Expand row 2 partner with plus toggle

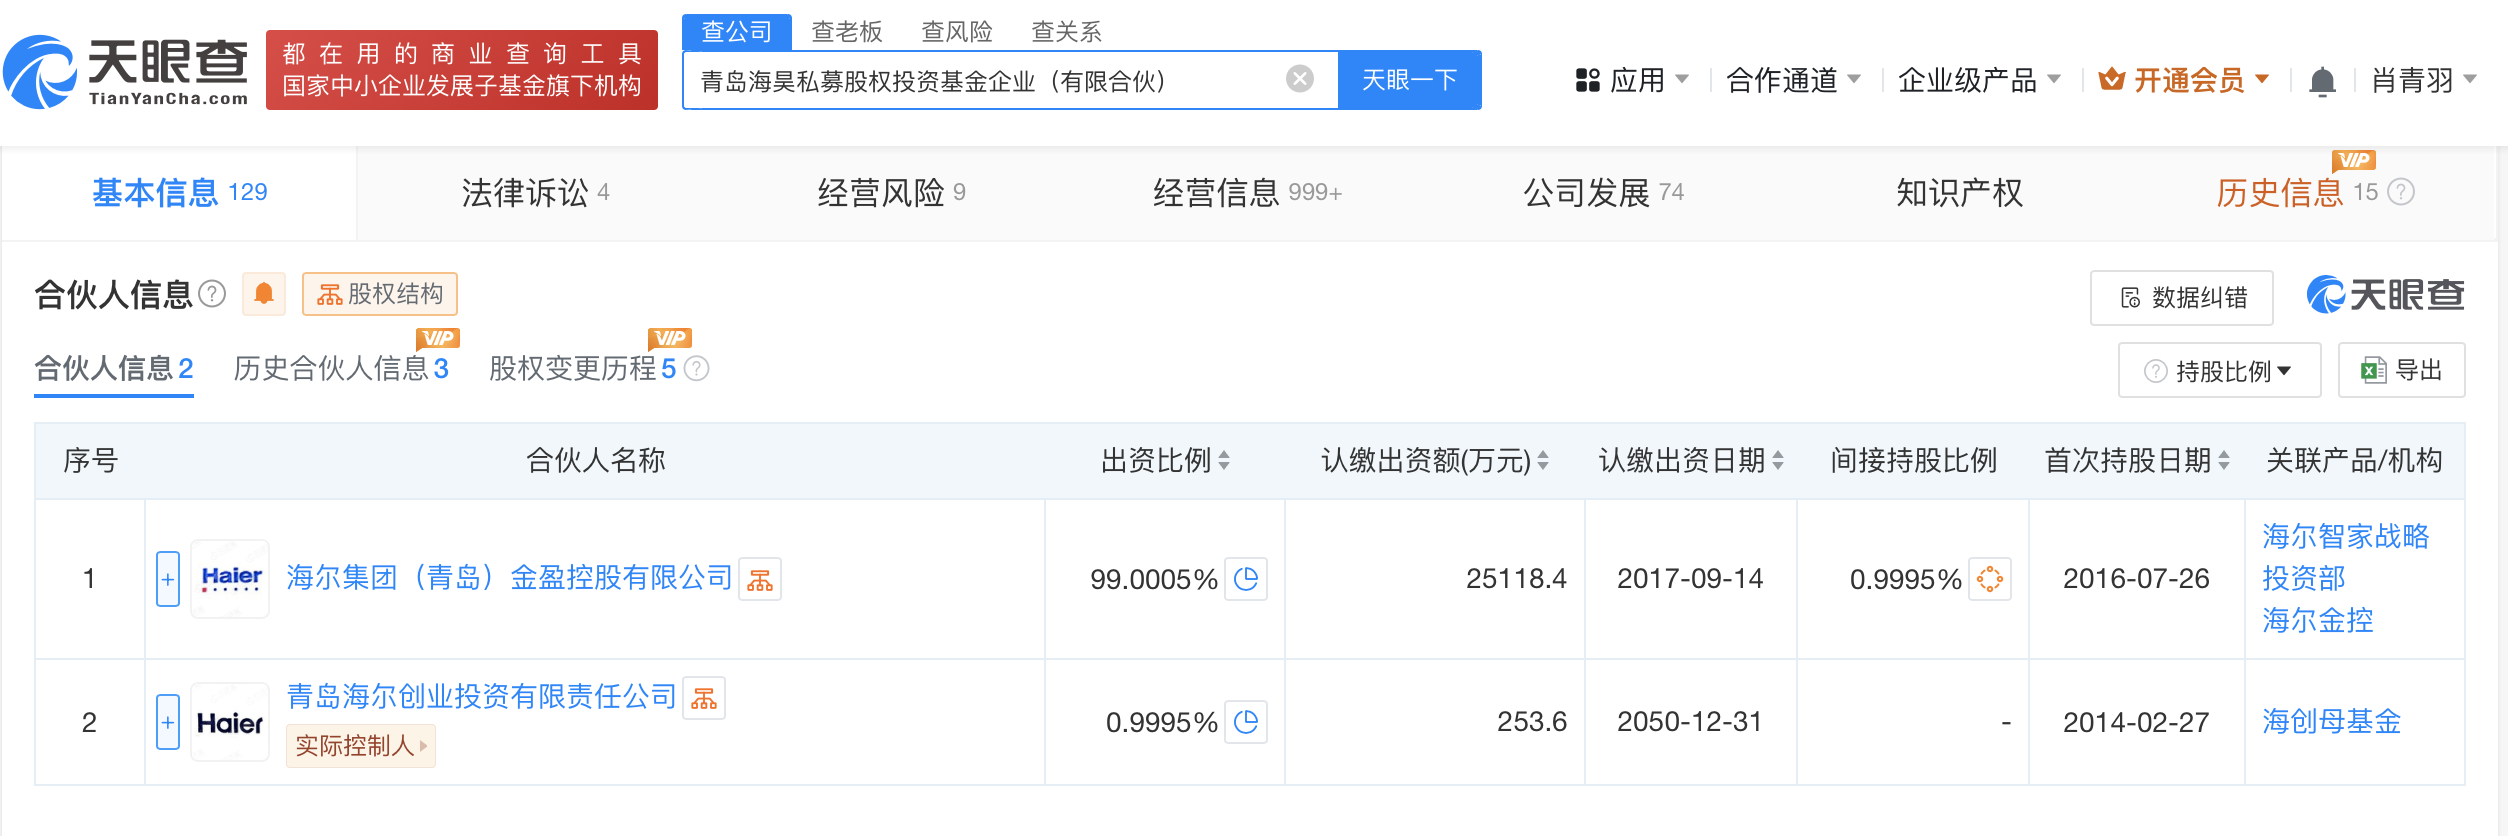pyautogui.click(x=168, y=722)
